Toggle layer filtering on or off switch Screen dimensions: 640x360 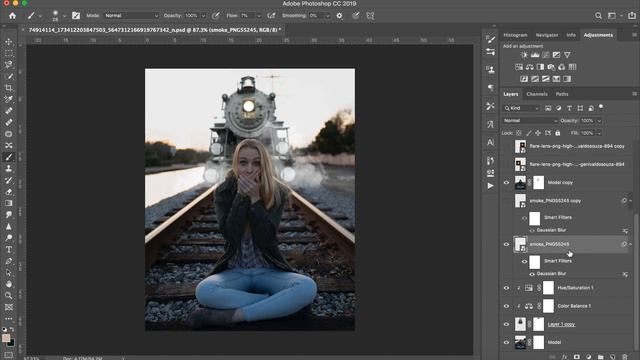pyautogui.click(x=601, y=107)
